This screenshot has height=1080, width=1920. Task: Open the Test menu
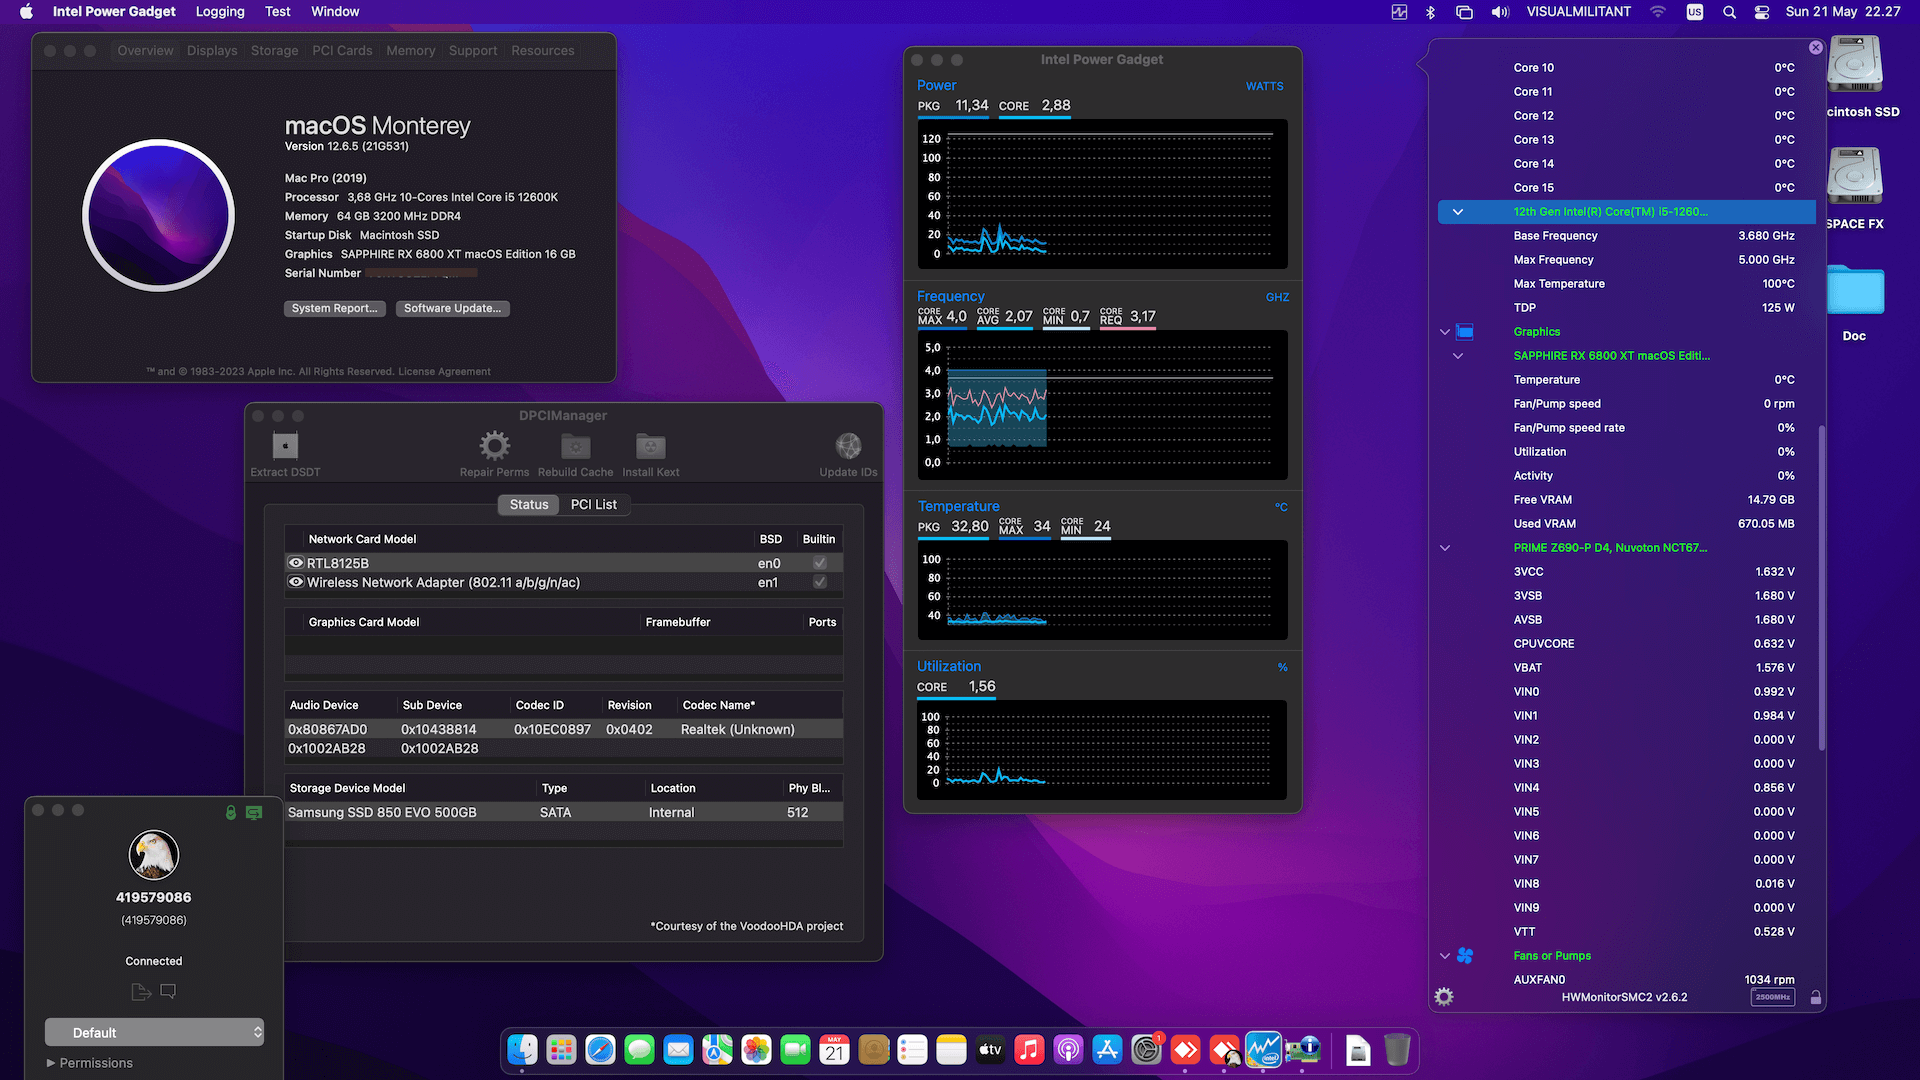pyautogui.click(x=278, y=12)
